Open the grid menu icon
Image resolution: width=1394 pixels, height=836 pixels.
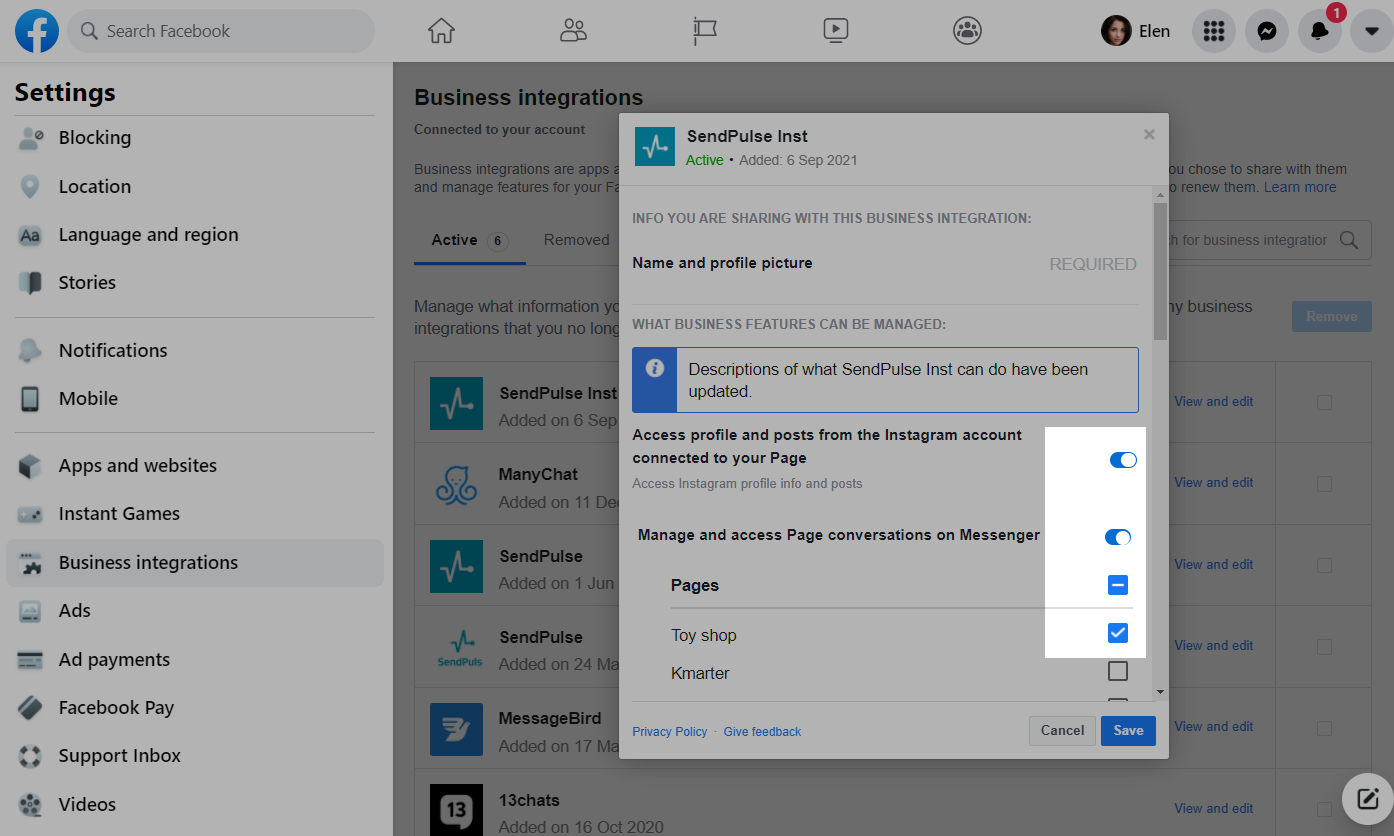click(x=1214, y=31)
